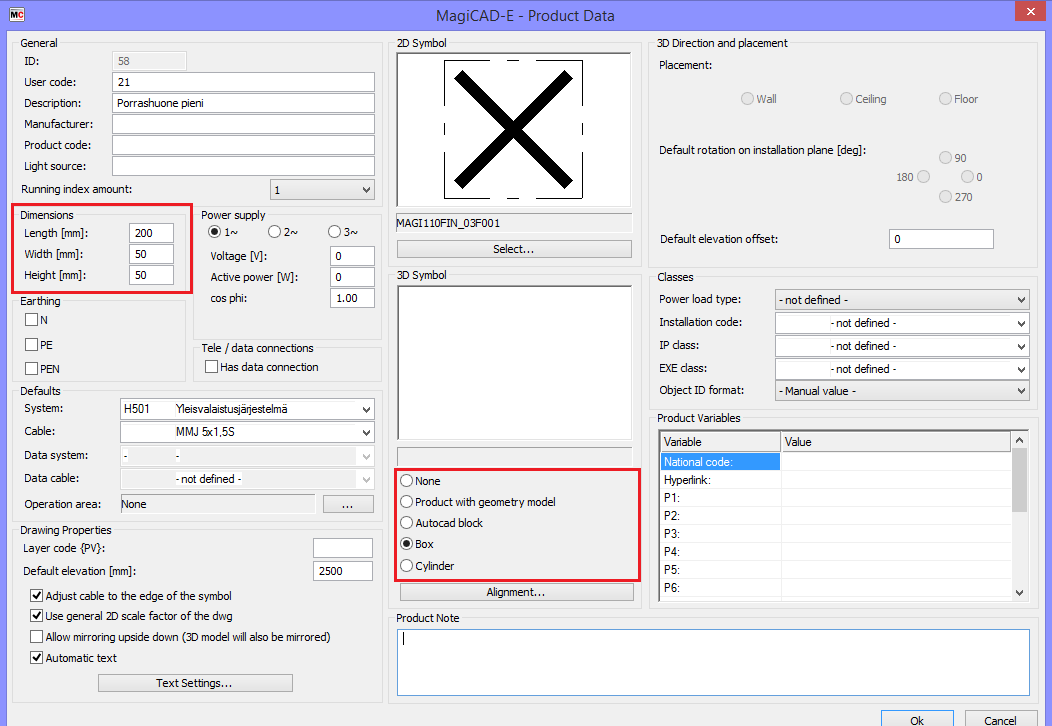Click the Default elevation [mm] field
This screenshot has width=1052, height=726.
(343, 571)
